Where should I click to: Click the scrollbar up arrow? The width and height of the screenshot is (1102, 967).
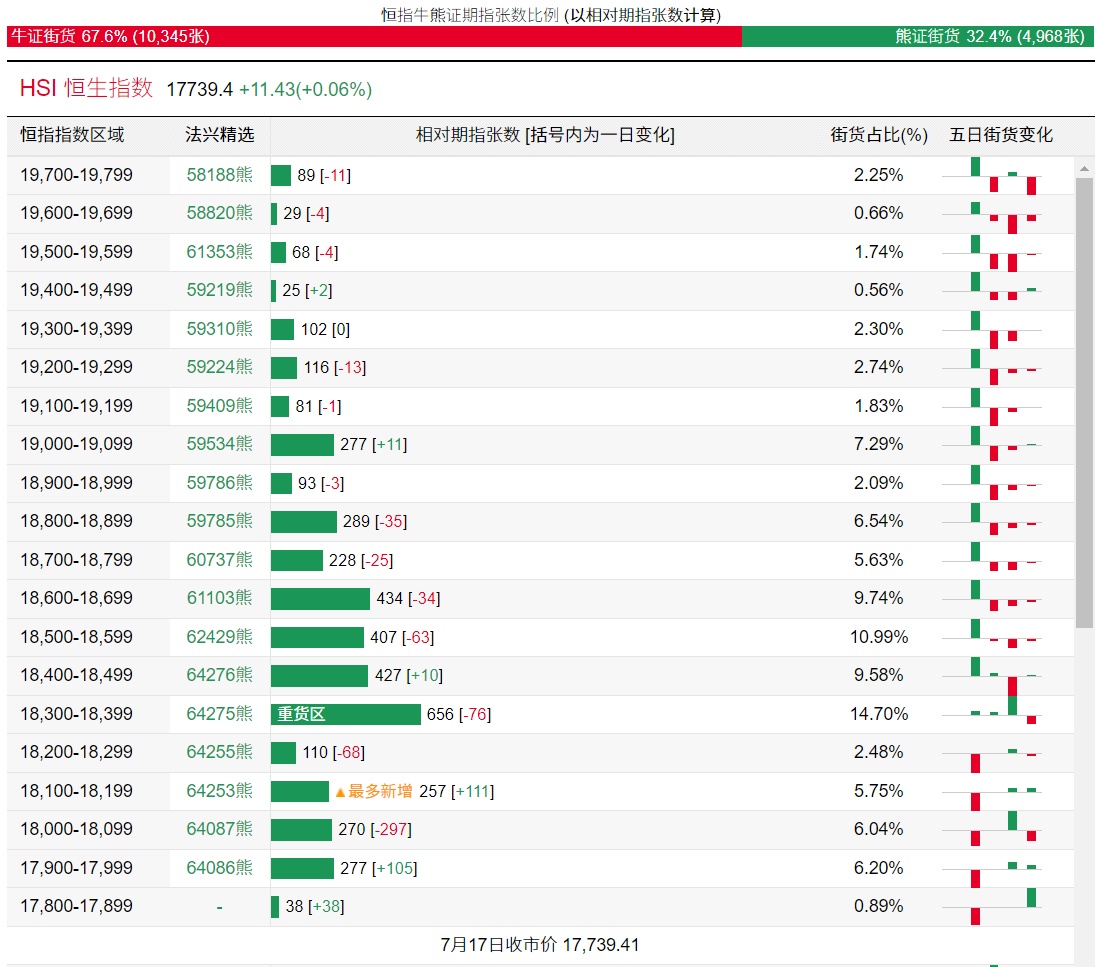click(x=1084, y=168)
